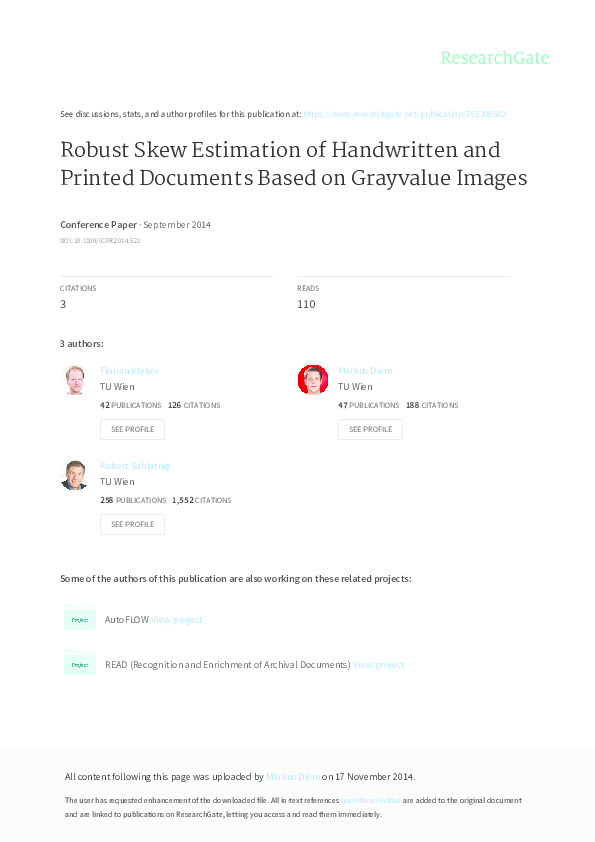595x842 pixels.
Task: Select the CITATIONS count of 3
Action: pyautogui.click(x=62, y=303)
